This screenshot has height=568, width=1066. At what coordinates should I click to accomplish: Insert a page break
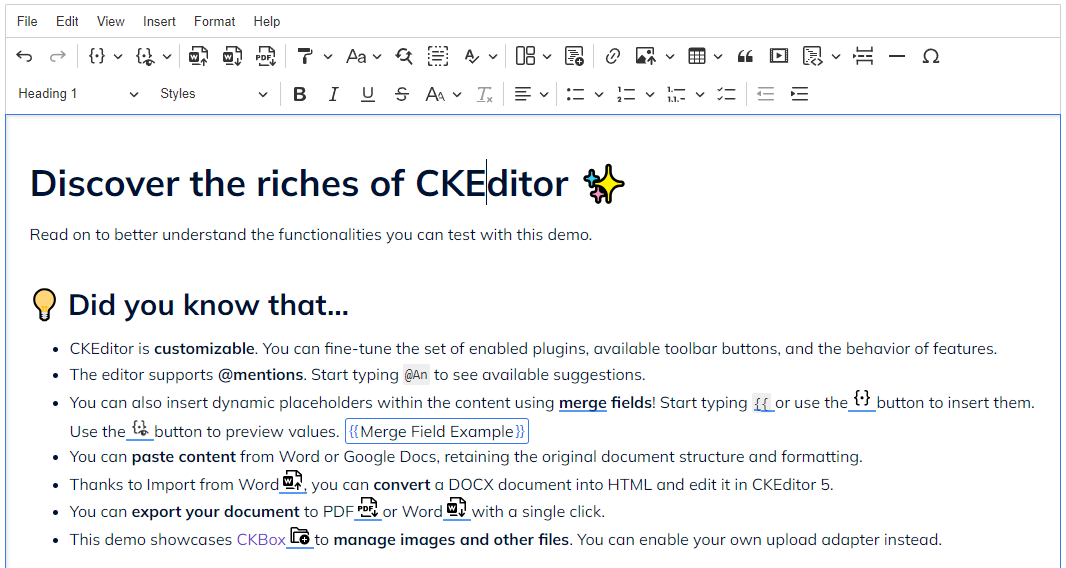point(863,56)
